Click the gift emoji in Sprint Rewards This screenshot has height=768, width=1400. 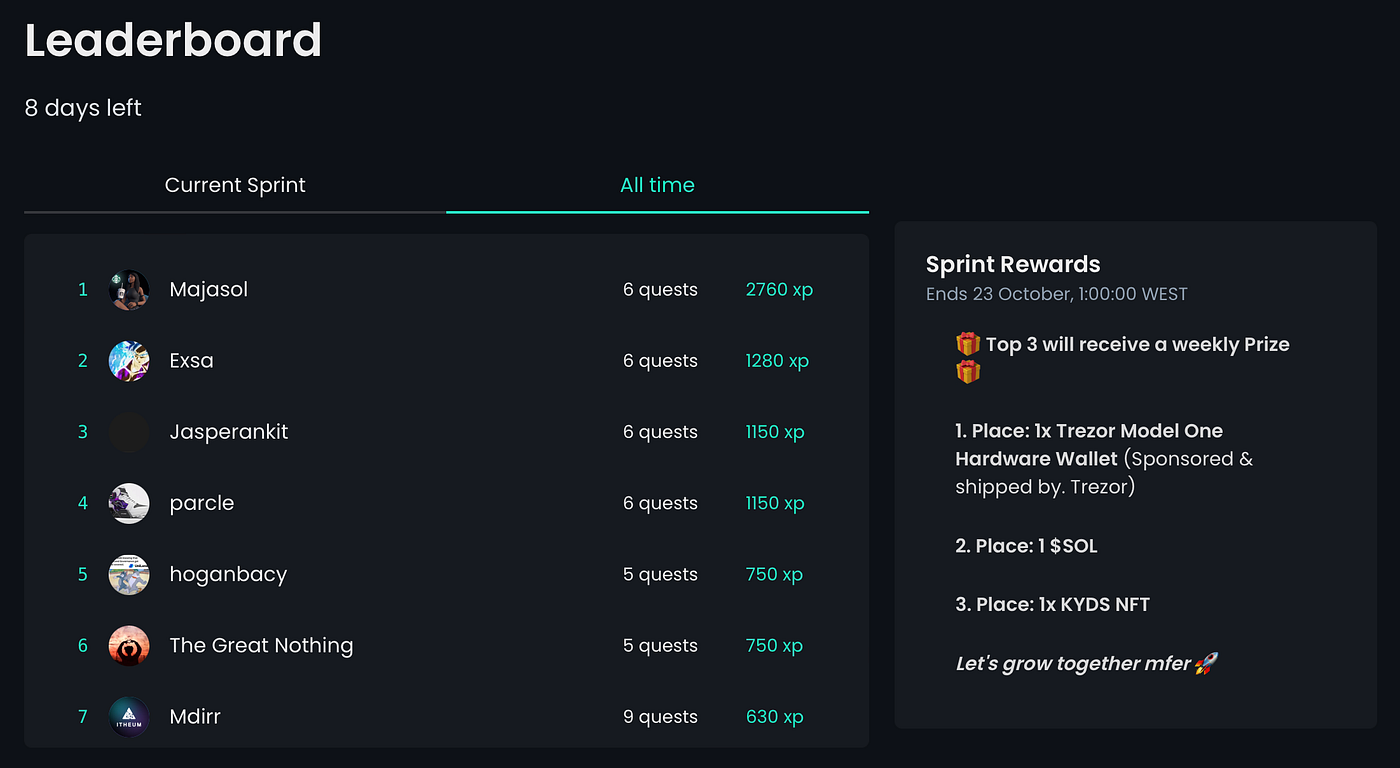pos(967,344)
